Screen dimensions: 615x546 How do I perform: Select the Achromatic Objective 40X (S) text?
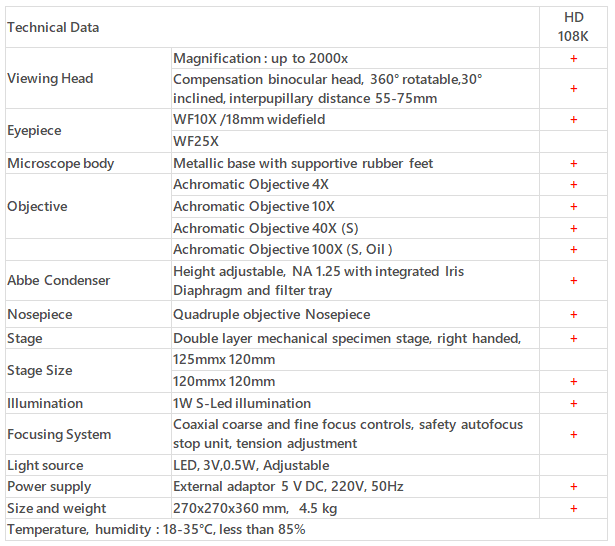(265, 228)
